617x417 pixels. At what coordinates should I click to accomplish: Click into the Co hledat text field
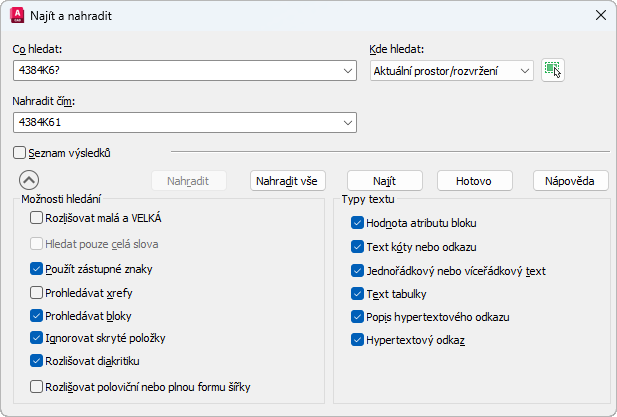point(176,71)
